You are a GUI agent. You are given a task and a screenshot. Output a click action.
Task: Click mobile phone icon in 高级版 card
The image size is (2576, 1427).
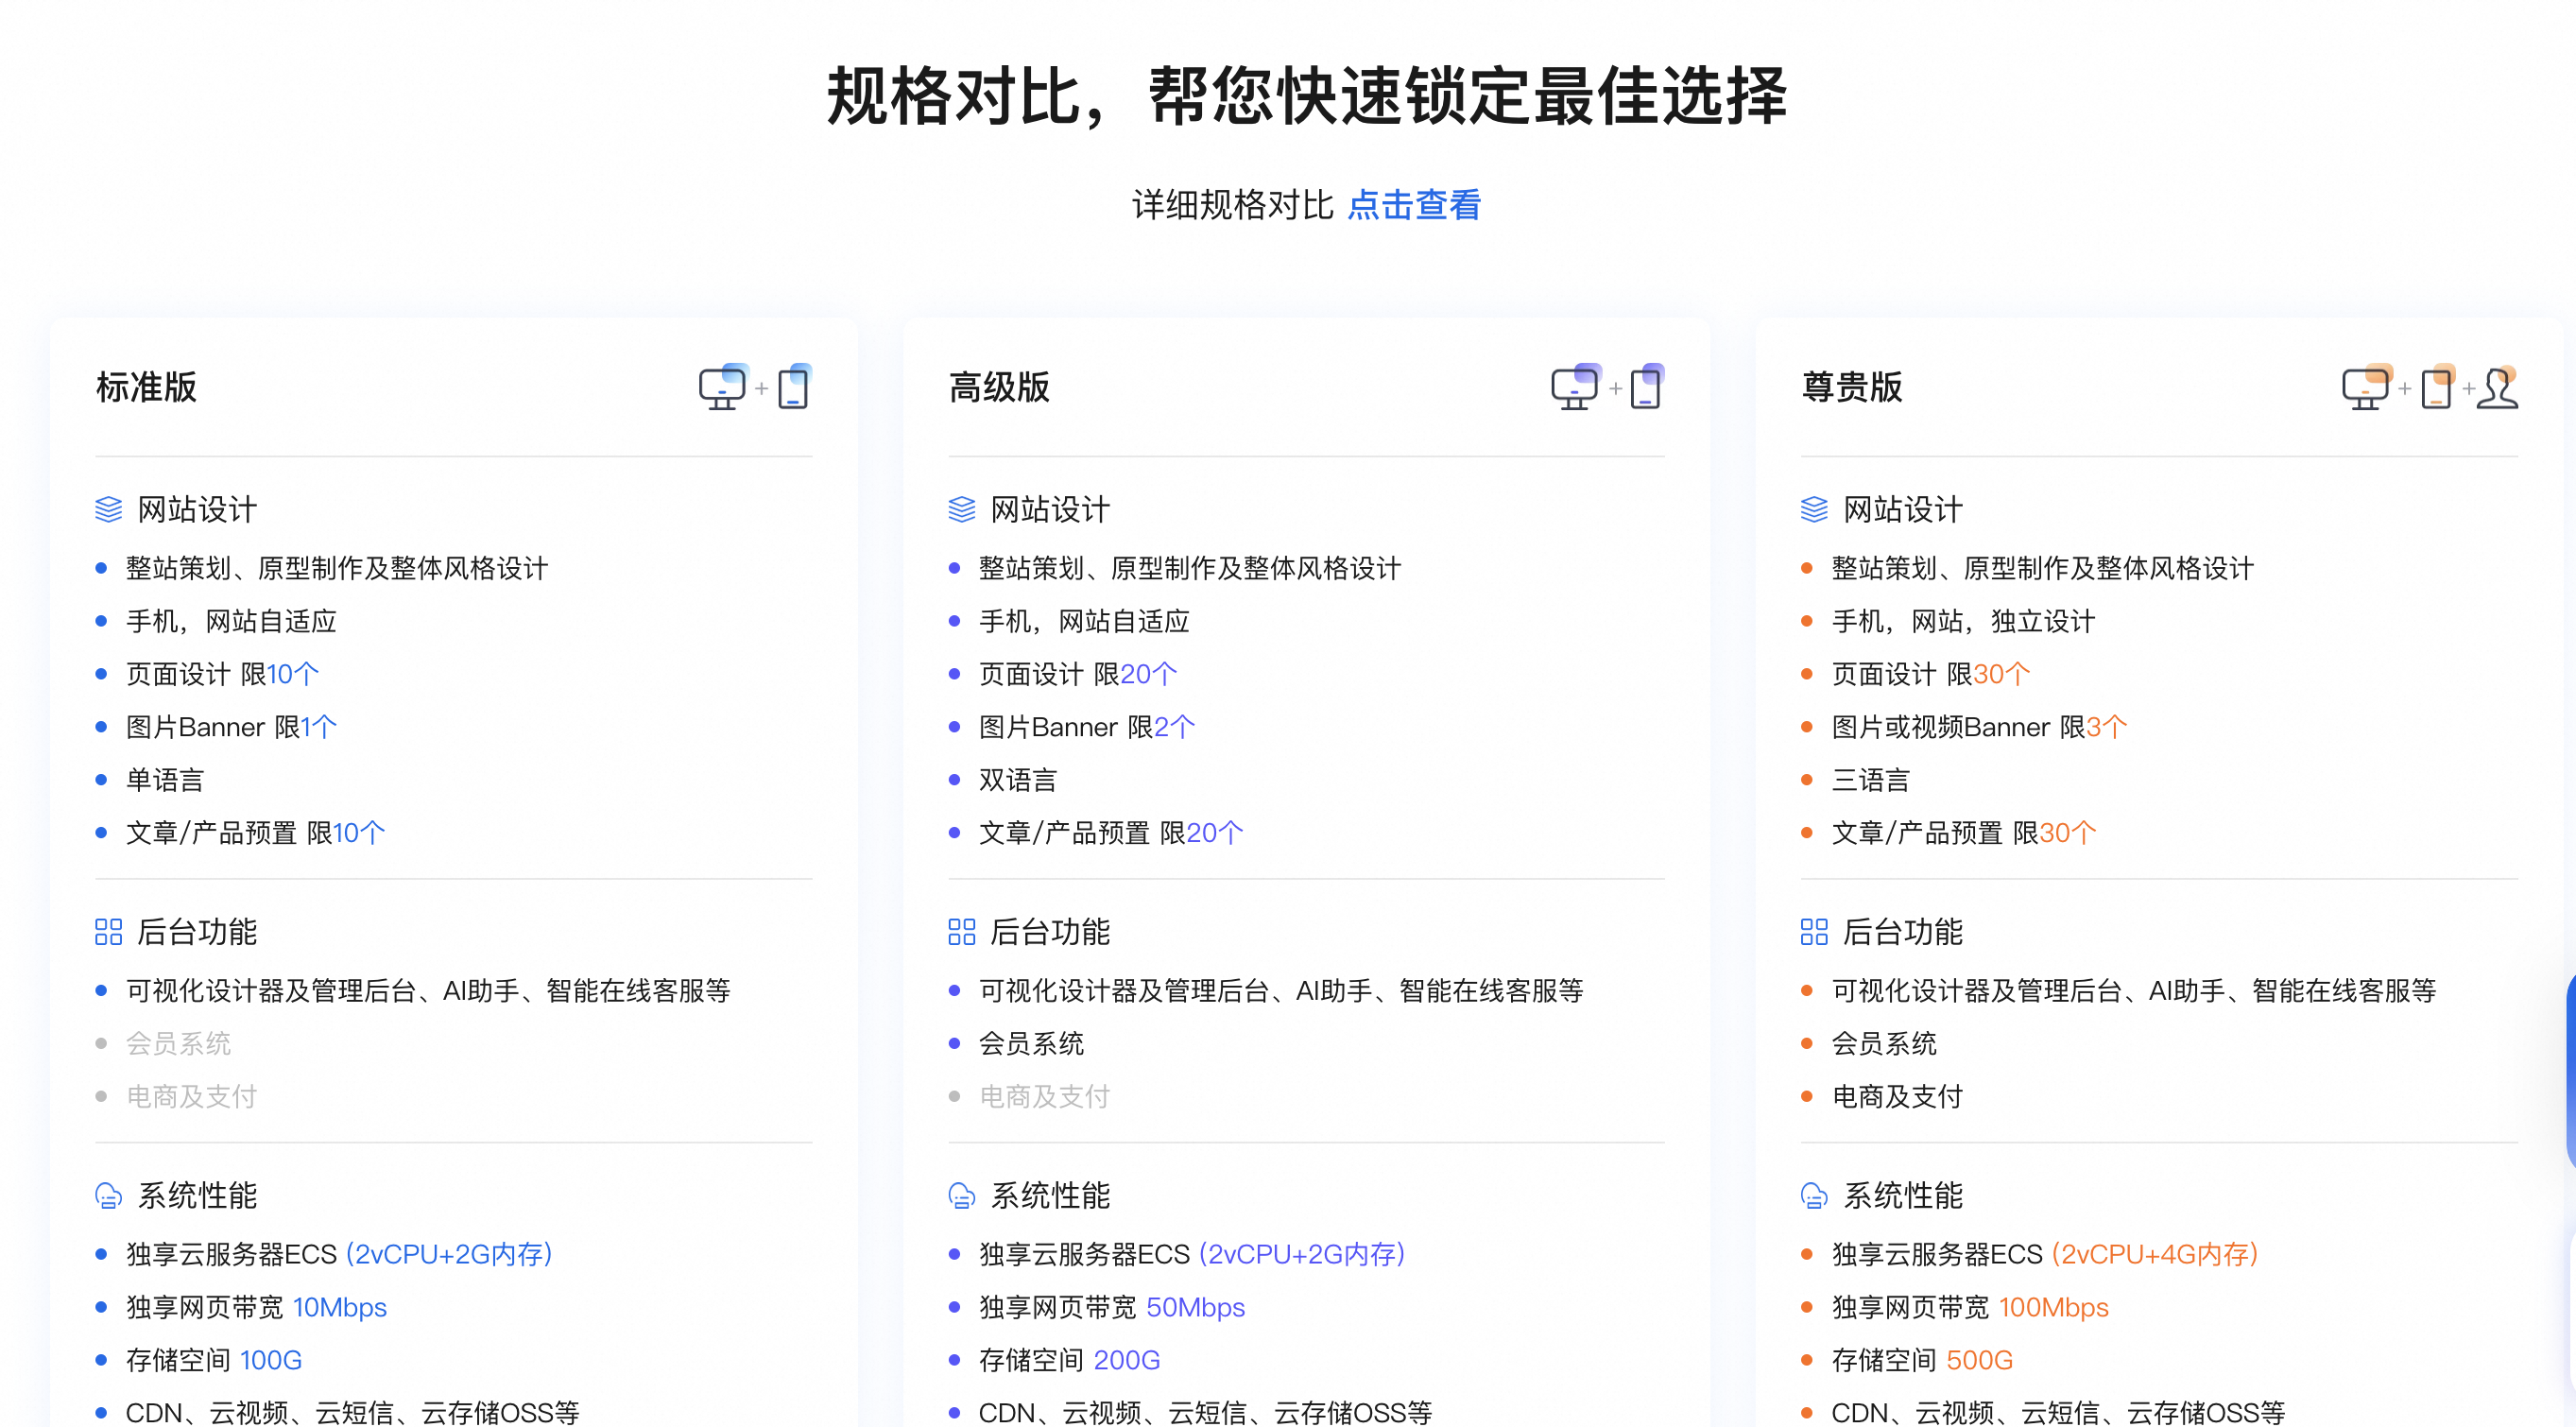click(1645, 388)
